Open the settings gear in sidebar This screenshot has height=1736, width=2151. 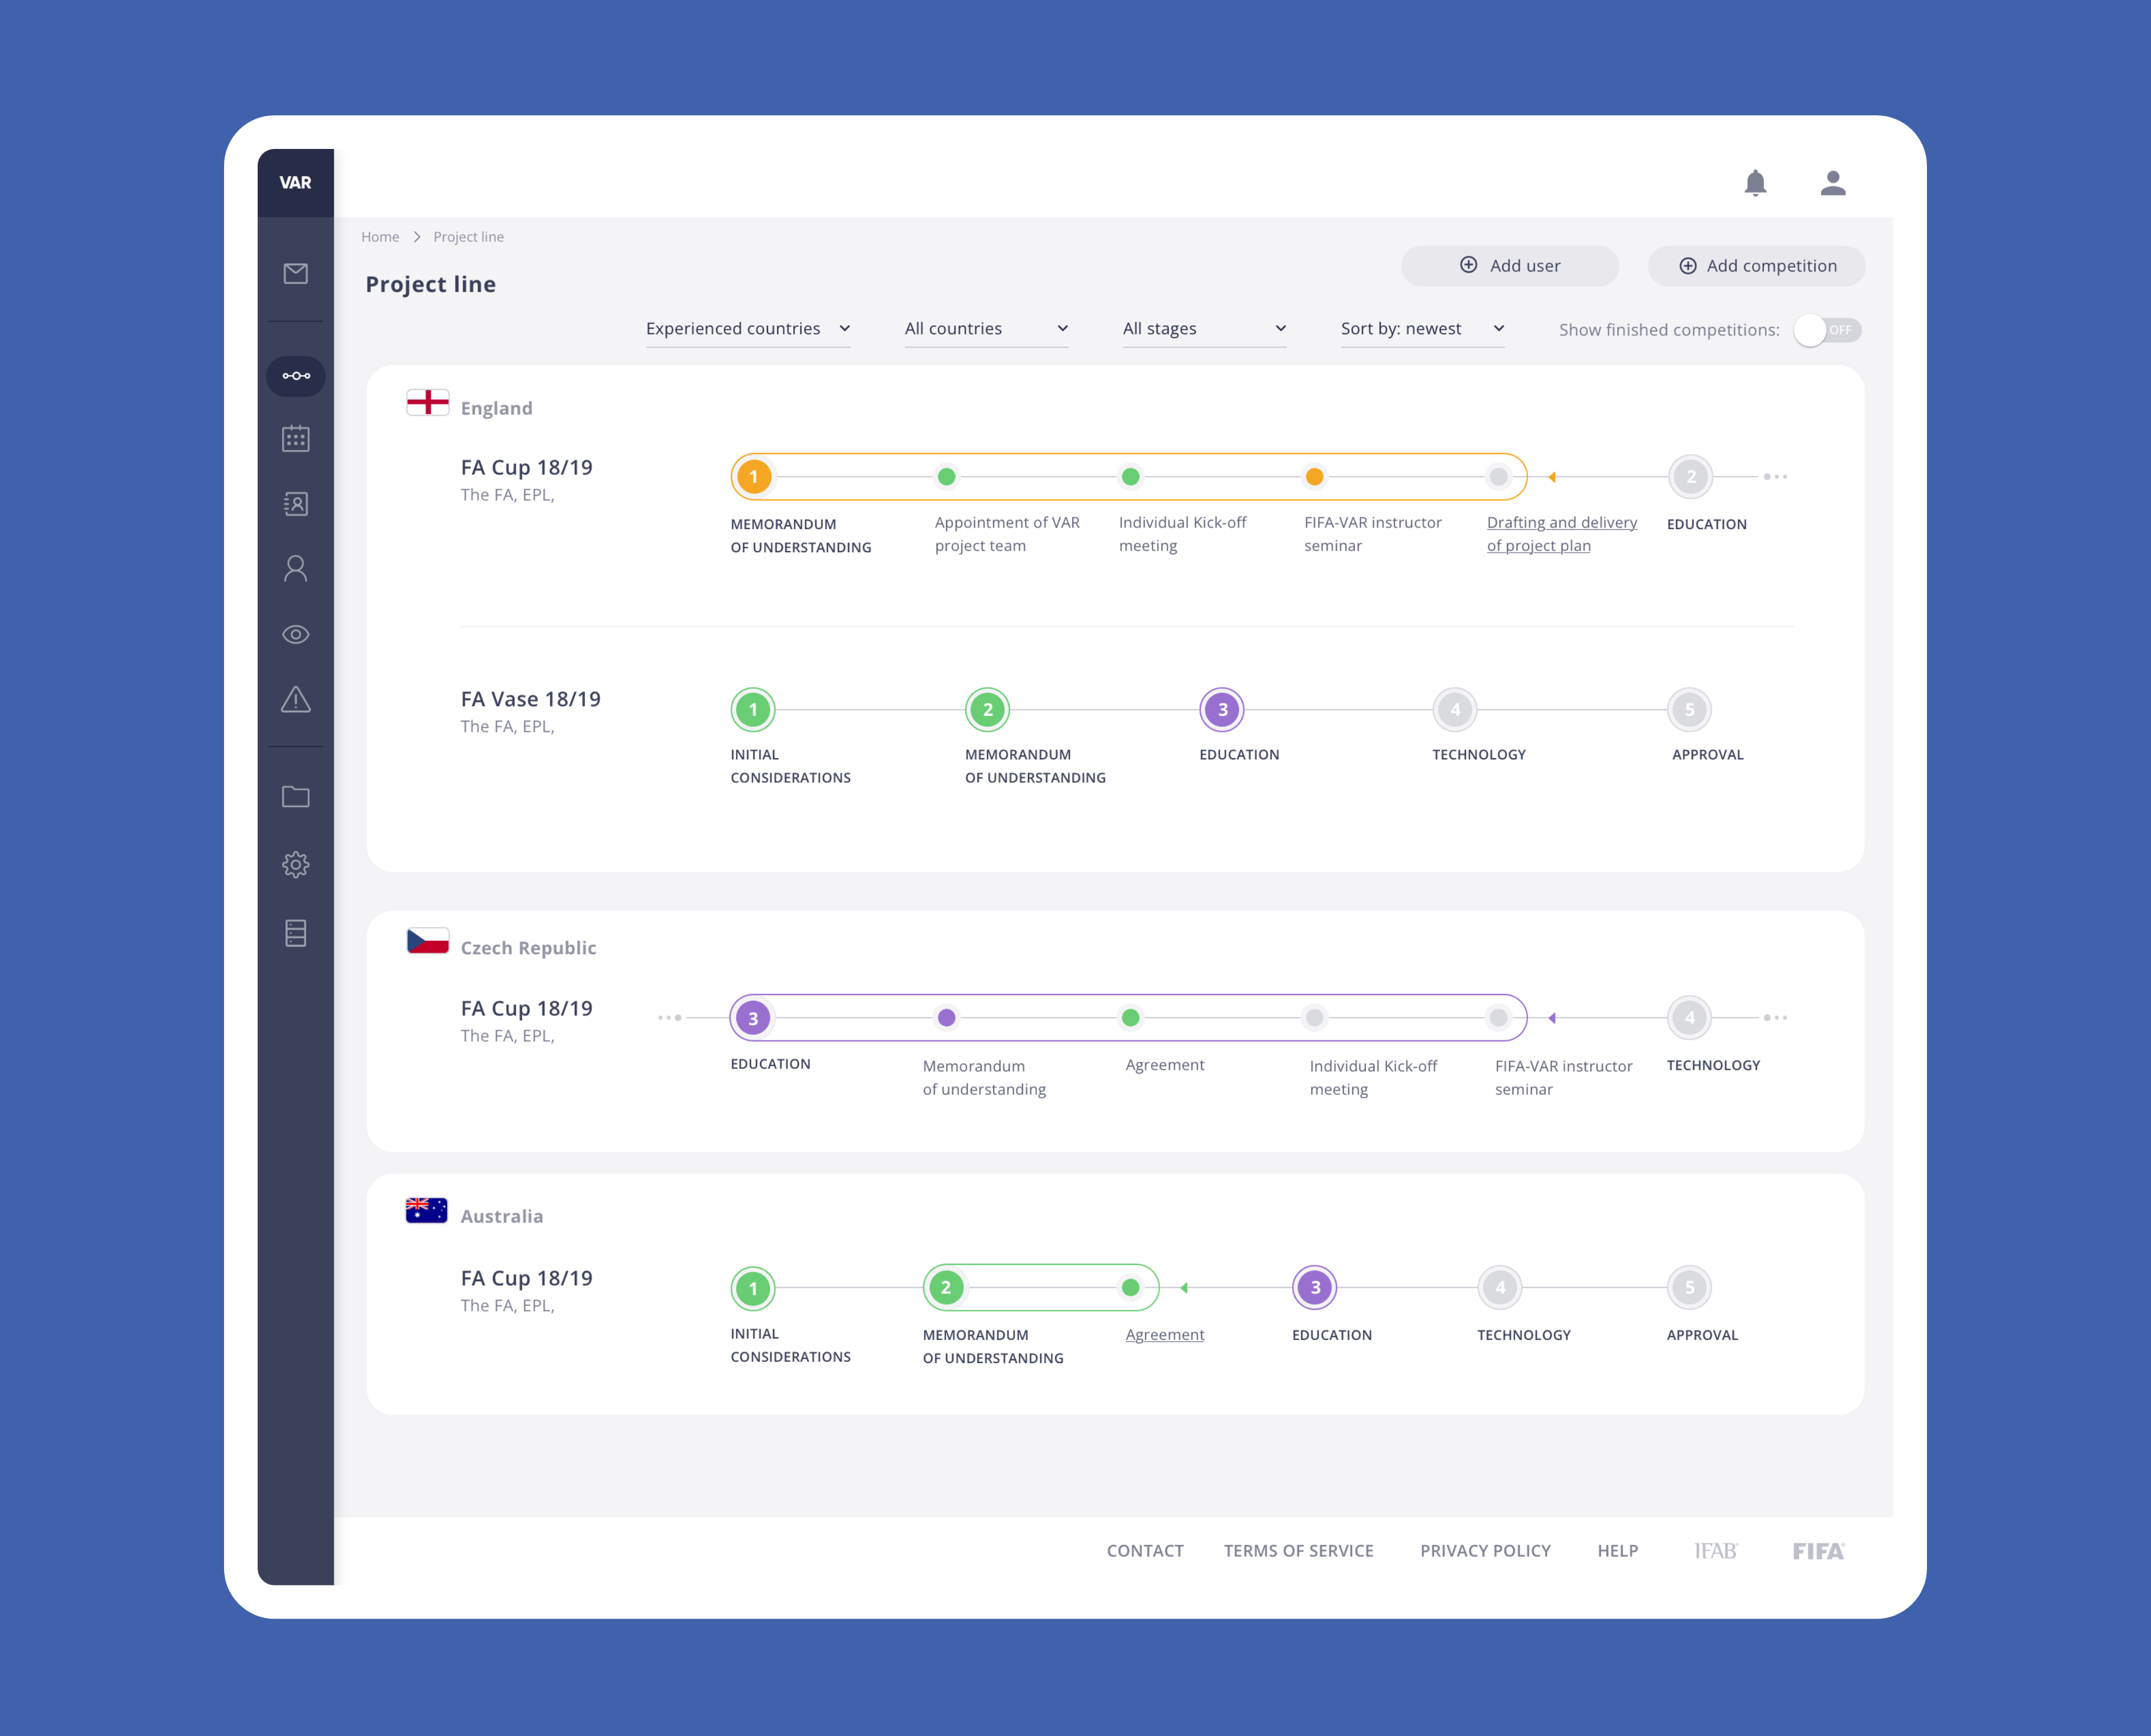[295, 864]
